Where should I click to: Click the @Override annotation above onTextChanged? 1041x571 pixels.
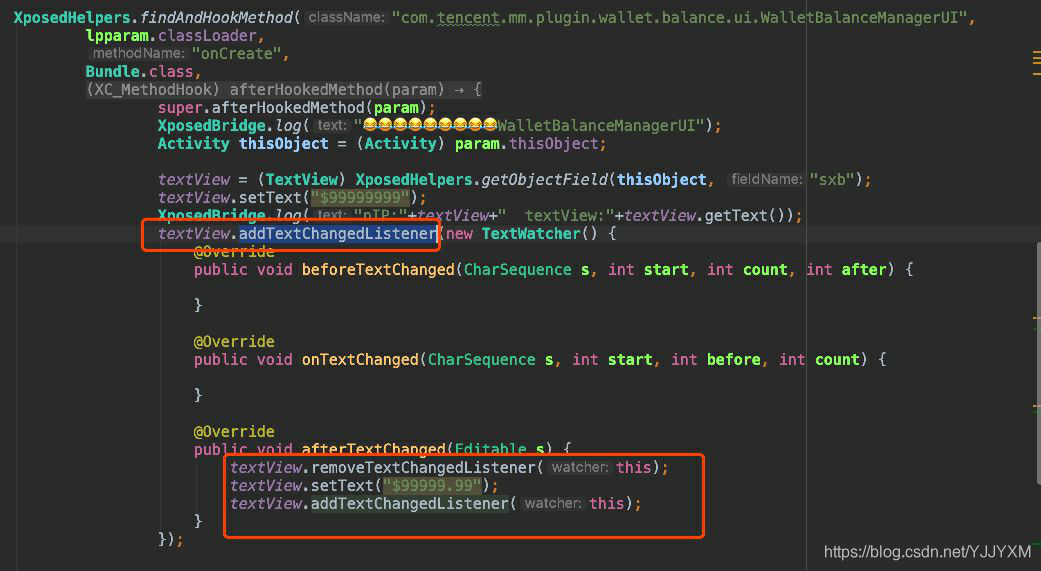[234, 341]
